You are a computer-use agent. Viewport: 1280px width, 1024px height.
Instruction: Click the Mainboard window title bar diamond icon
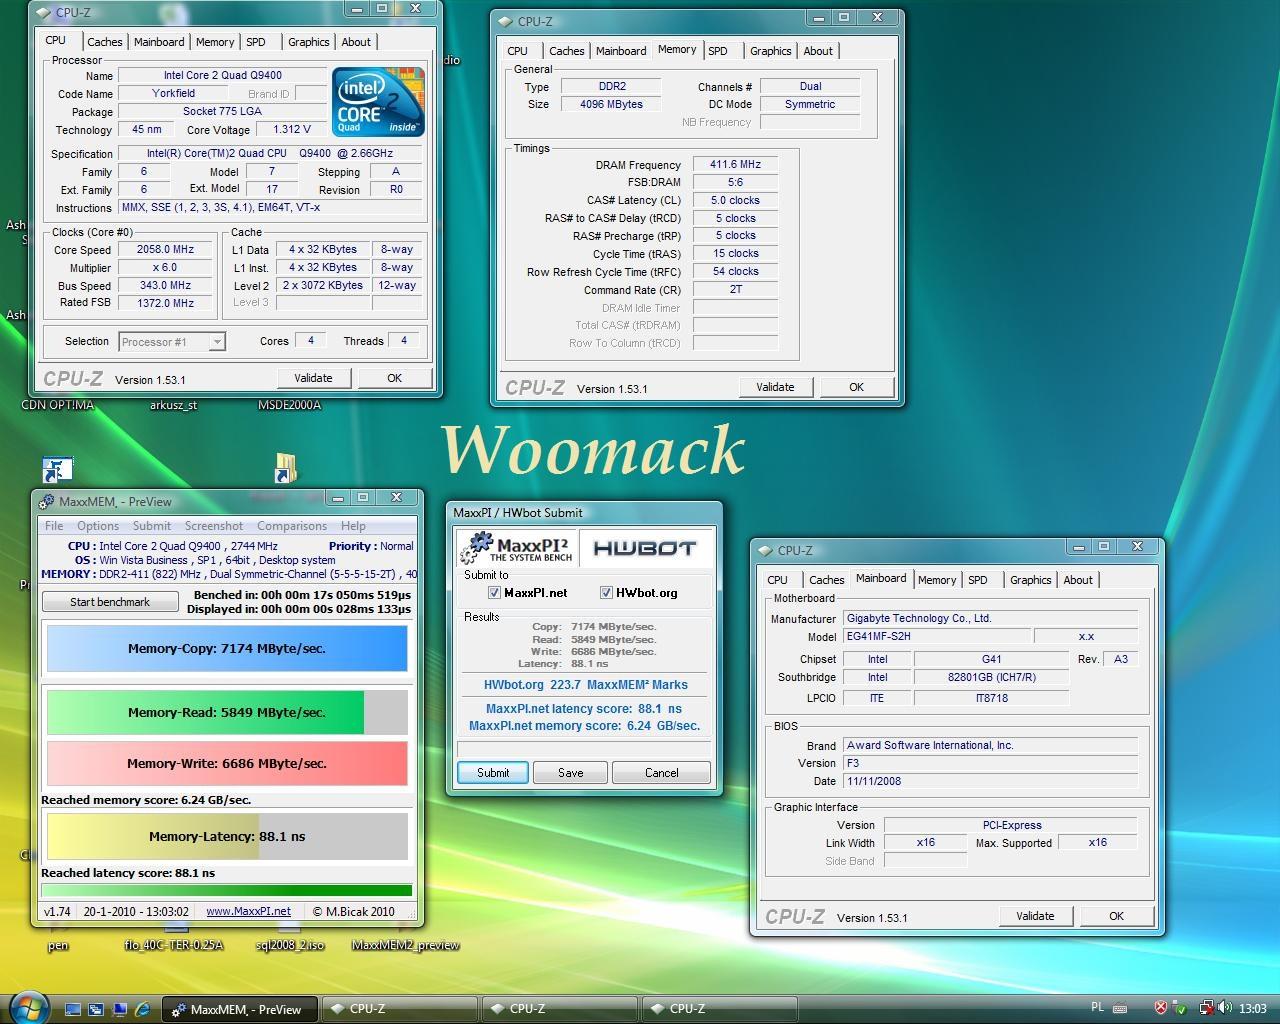click(766, 550)
